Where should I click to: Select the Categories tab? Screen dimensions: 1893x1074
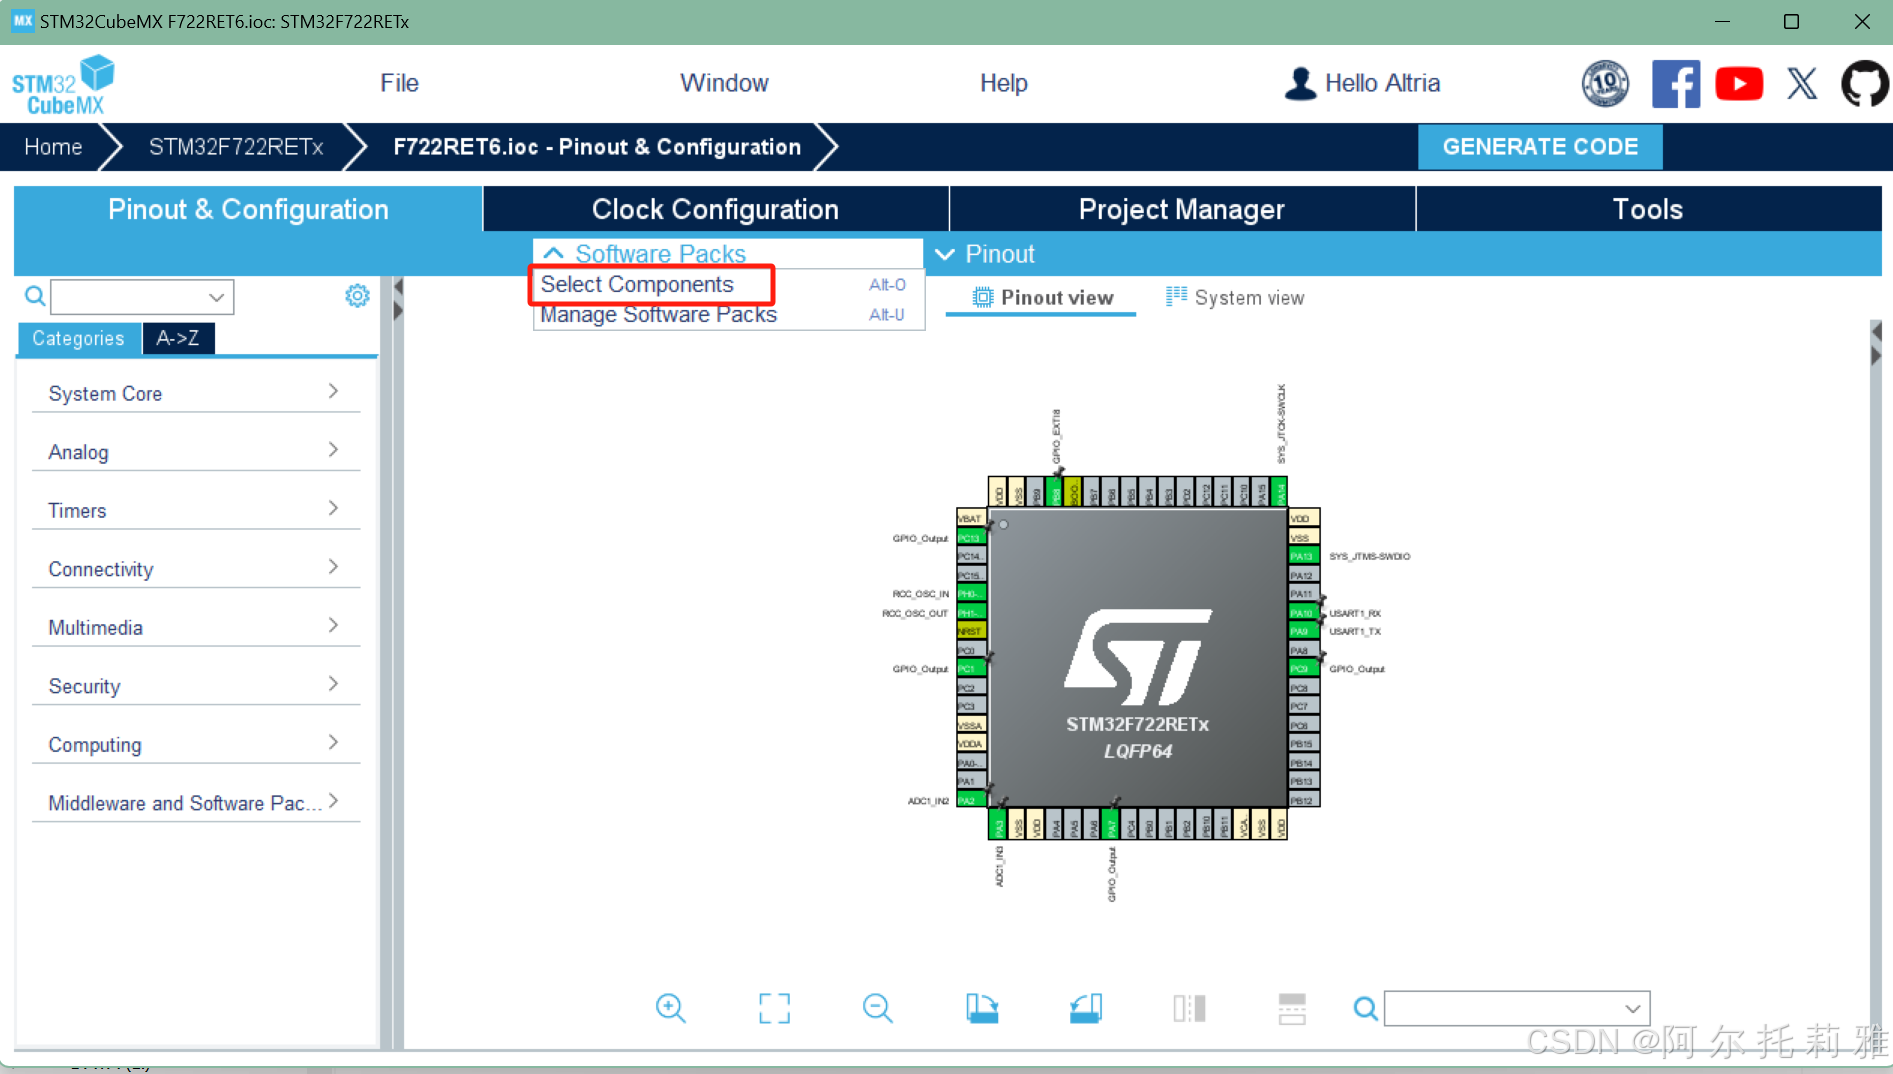(x=78, y=338)
